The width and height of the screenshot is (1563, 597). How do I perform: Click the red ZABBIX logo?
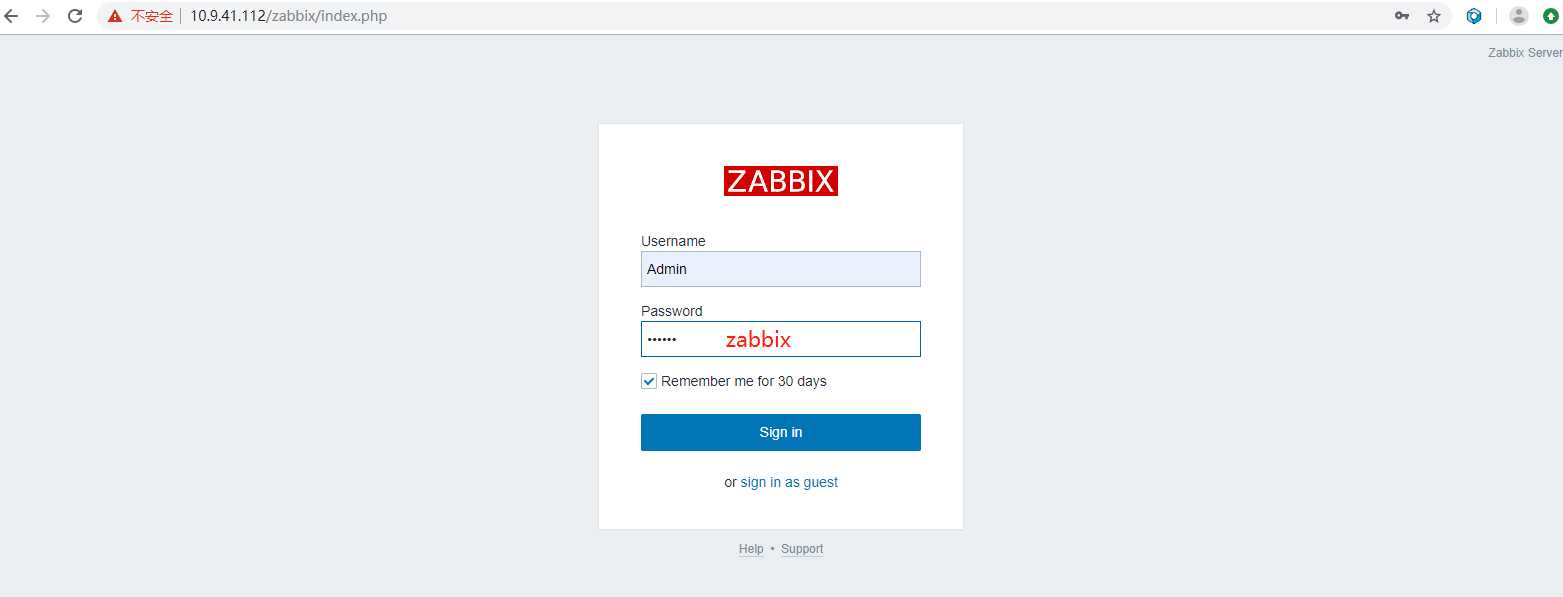pyautogui.click(x=780, y=181)
